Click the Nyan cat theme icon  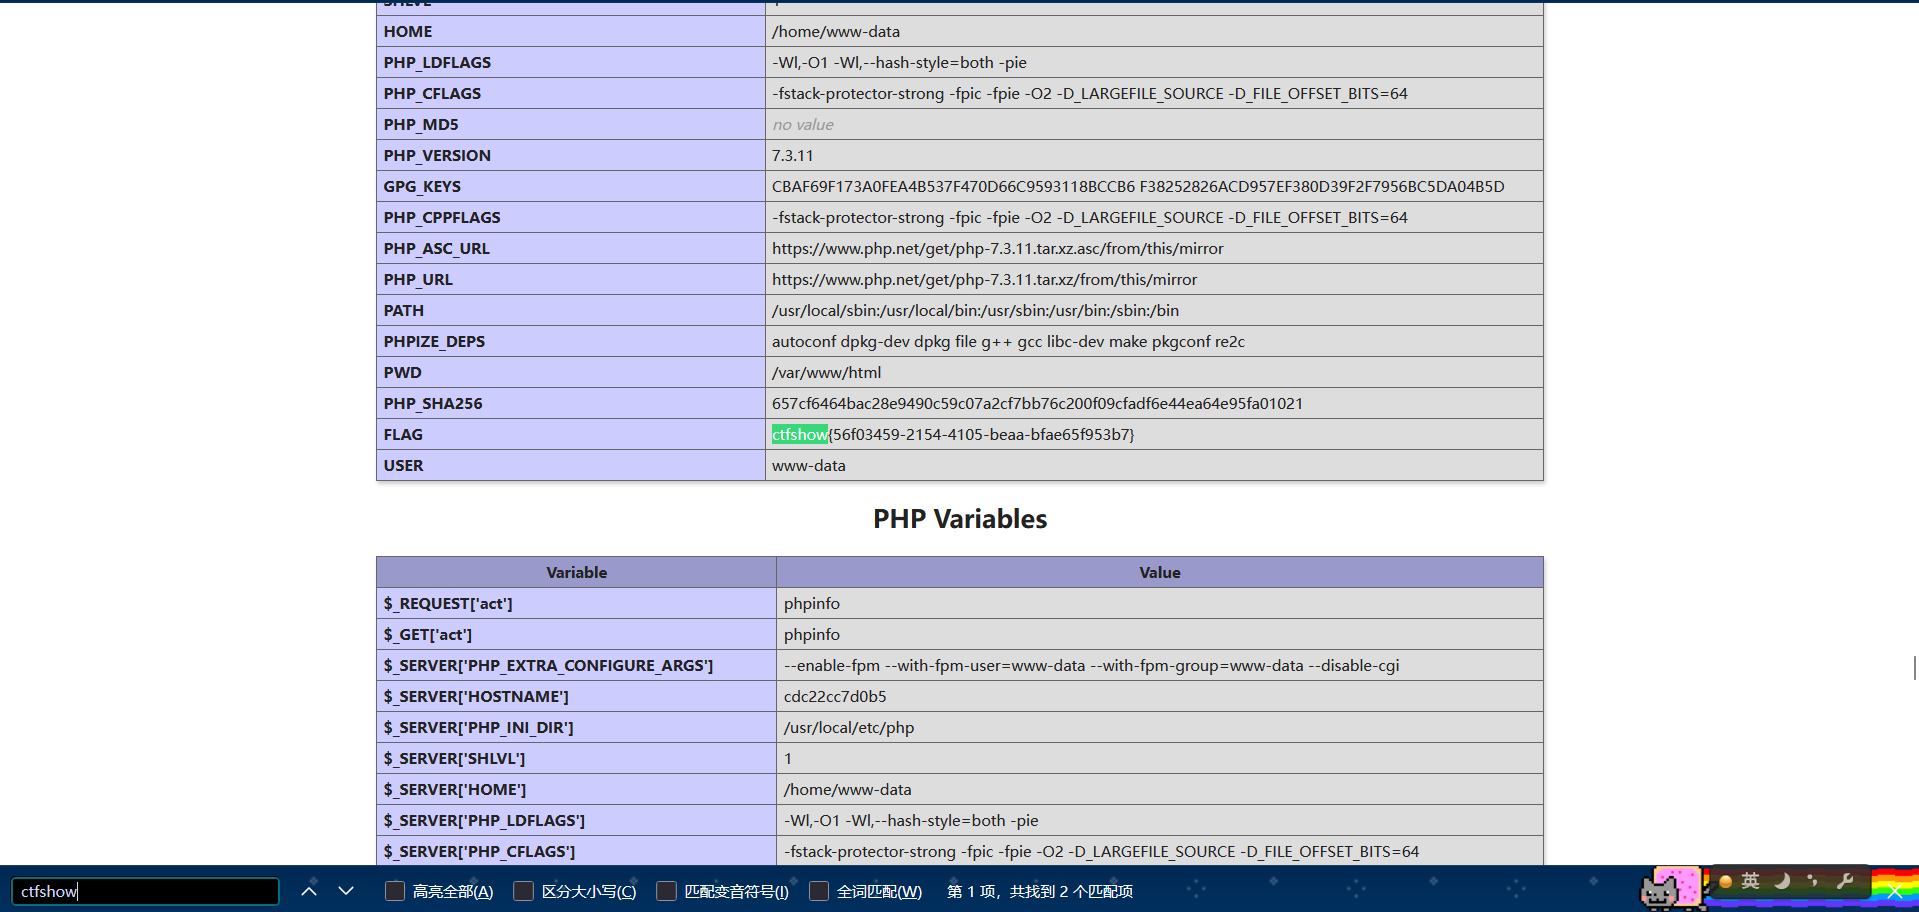[x=1670, y=888]
